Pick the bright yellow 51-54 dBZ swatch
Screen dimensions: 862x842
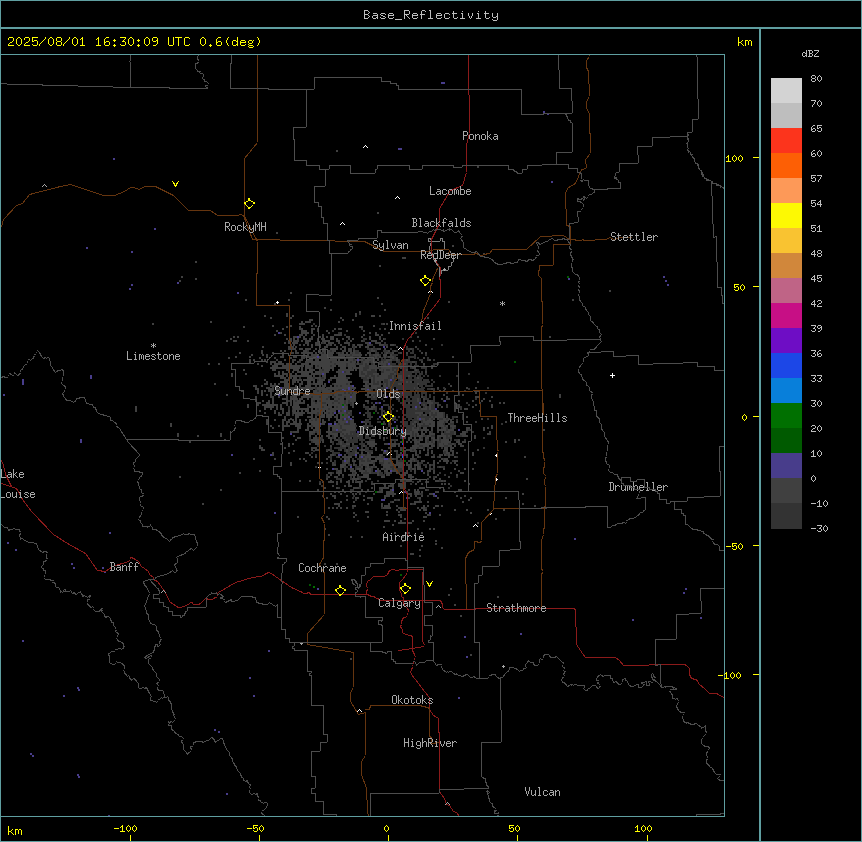[786, 215]
